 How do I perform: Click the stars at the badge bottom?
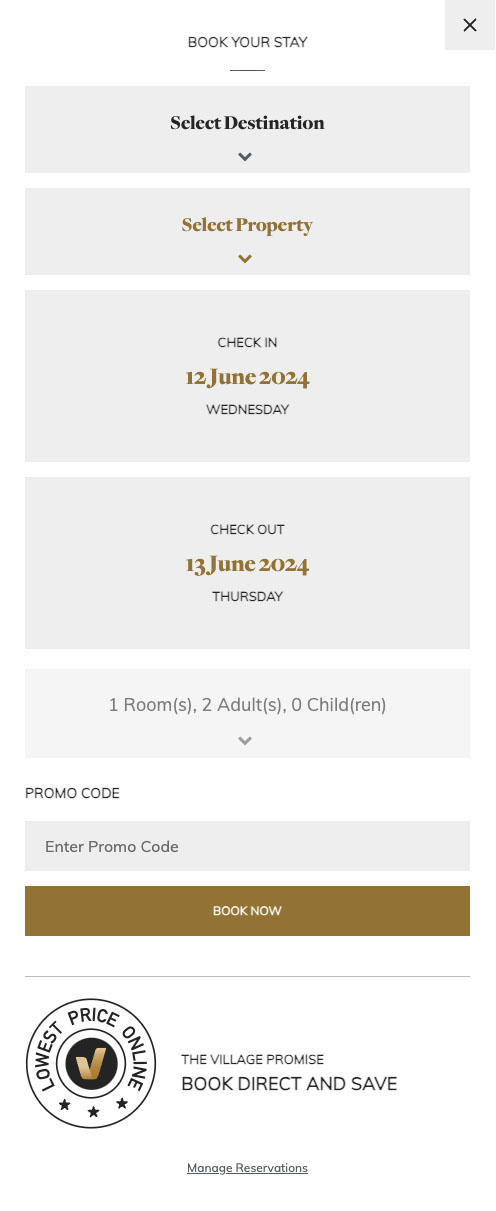tap(93, 1107)
